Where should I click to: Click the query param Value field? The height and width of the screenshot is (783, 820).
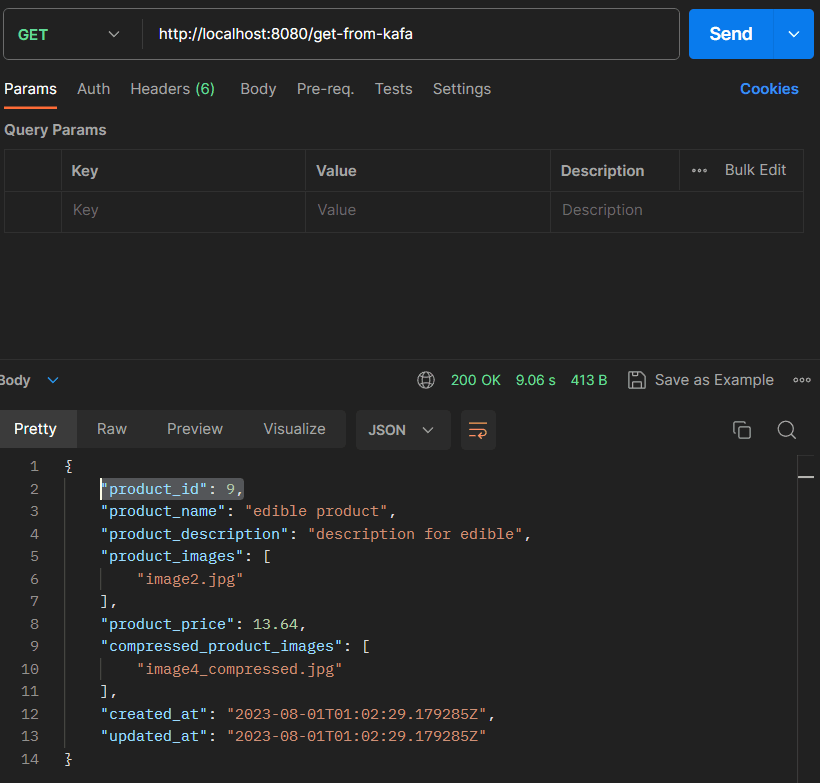[x=428, y=210]
